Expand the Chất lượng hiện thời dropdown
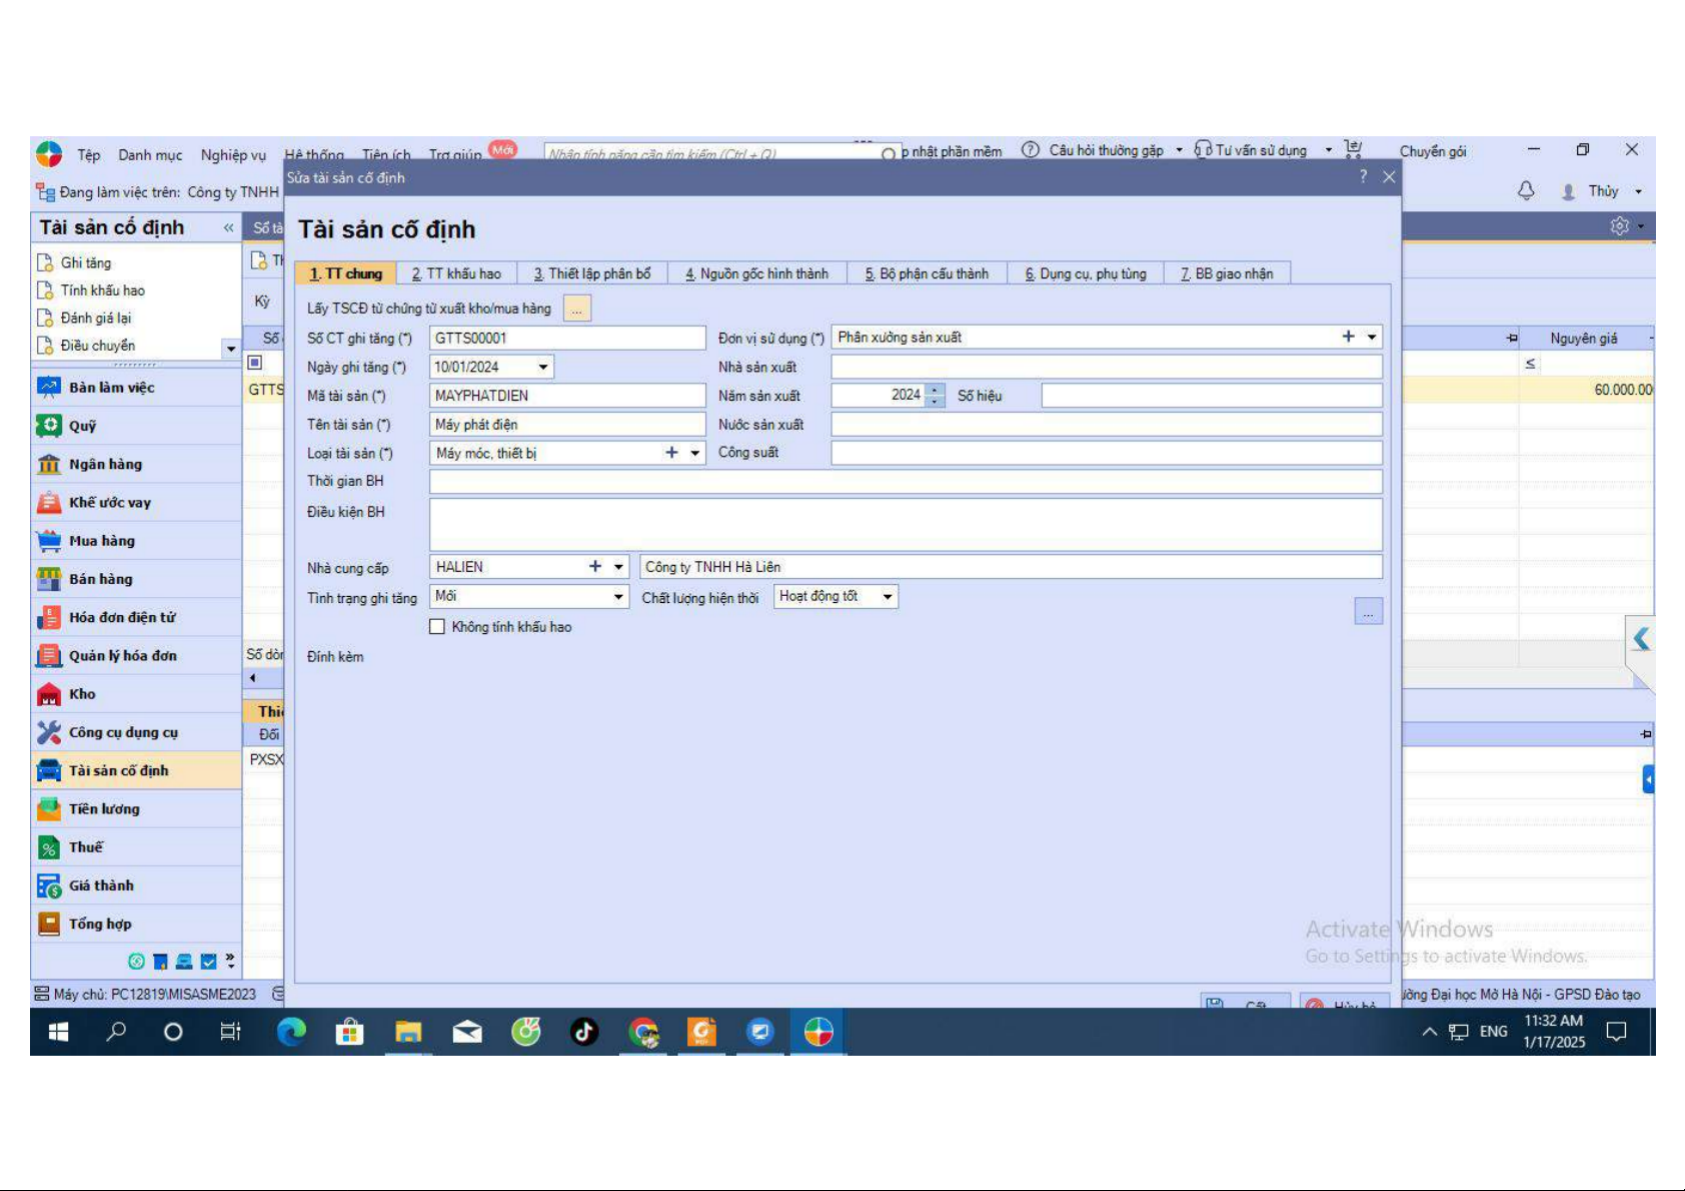1685x1191 pixels. (887, 597)
